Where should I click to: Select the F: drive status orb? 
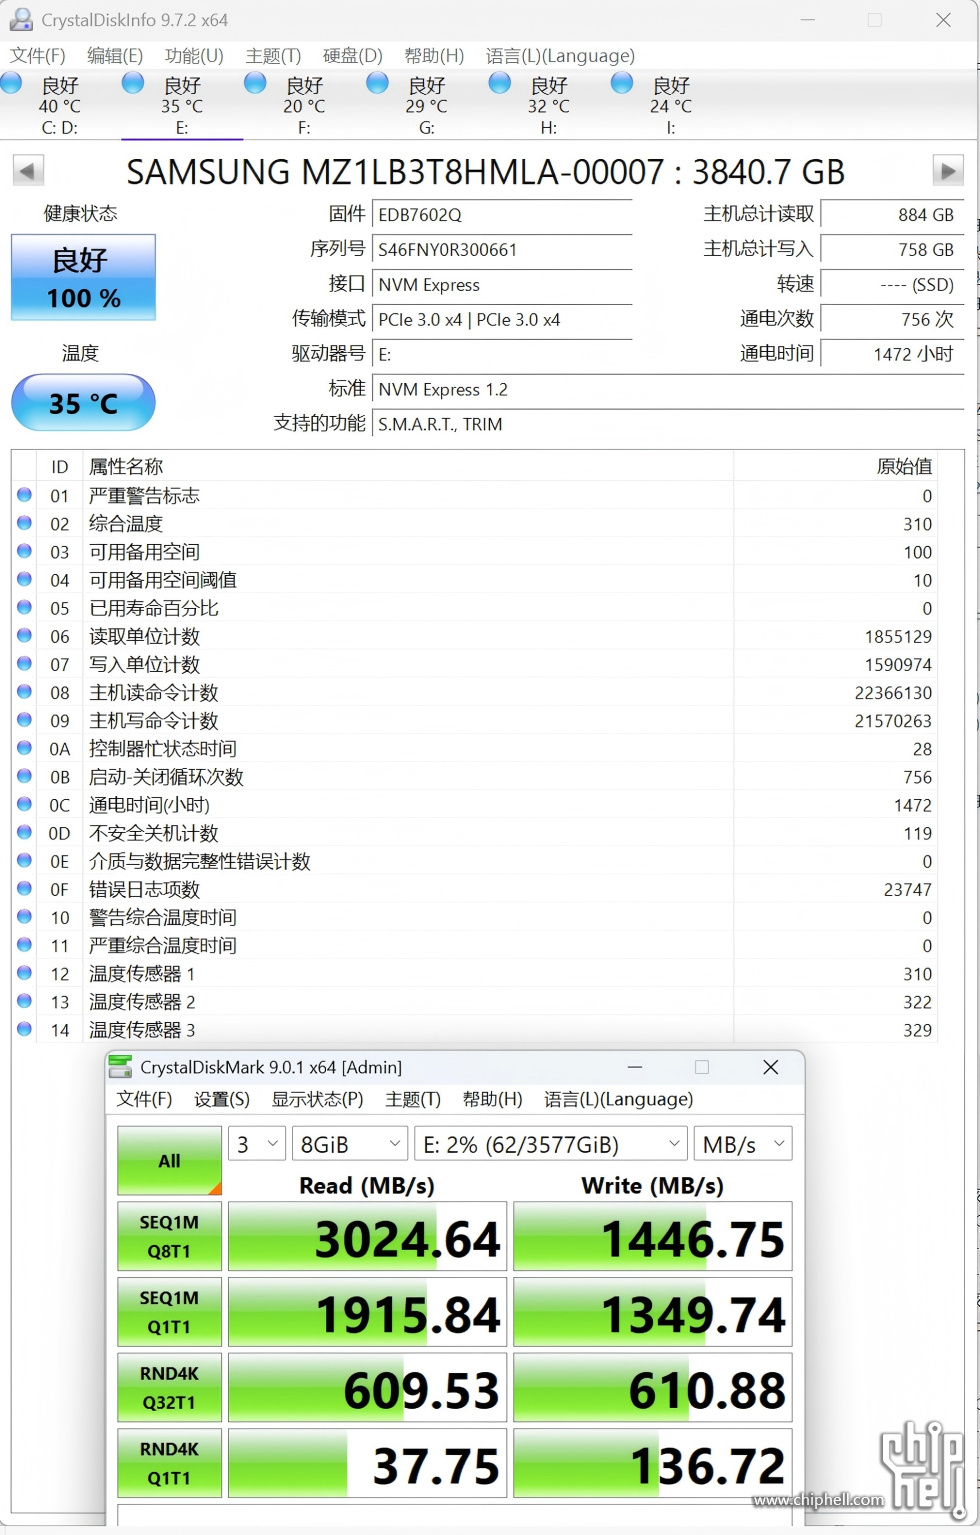tap(256, 84)
